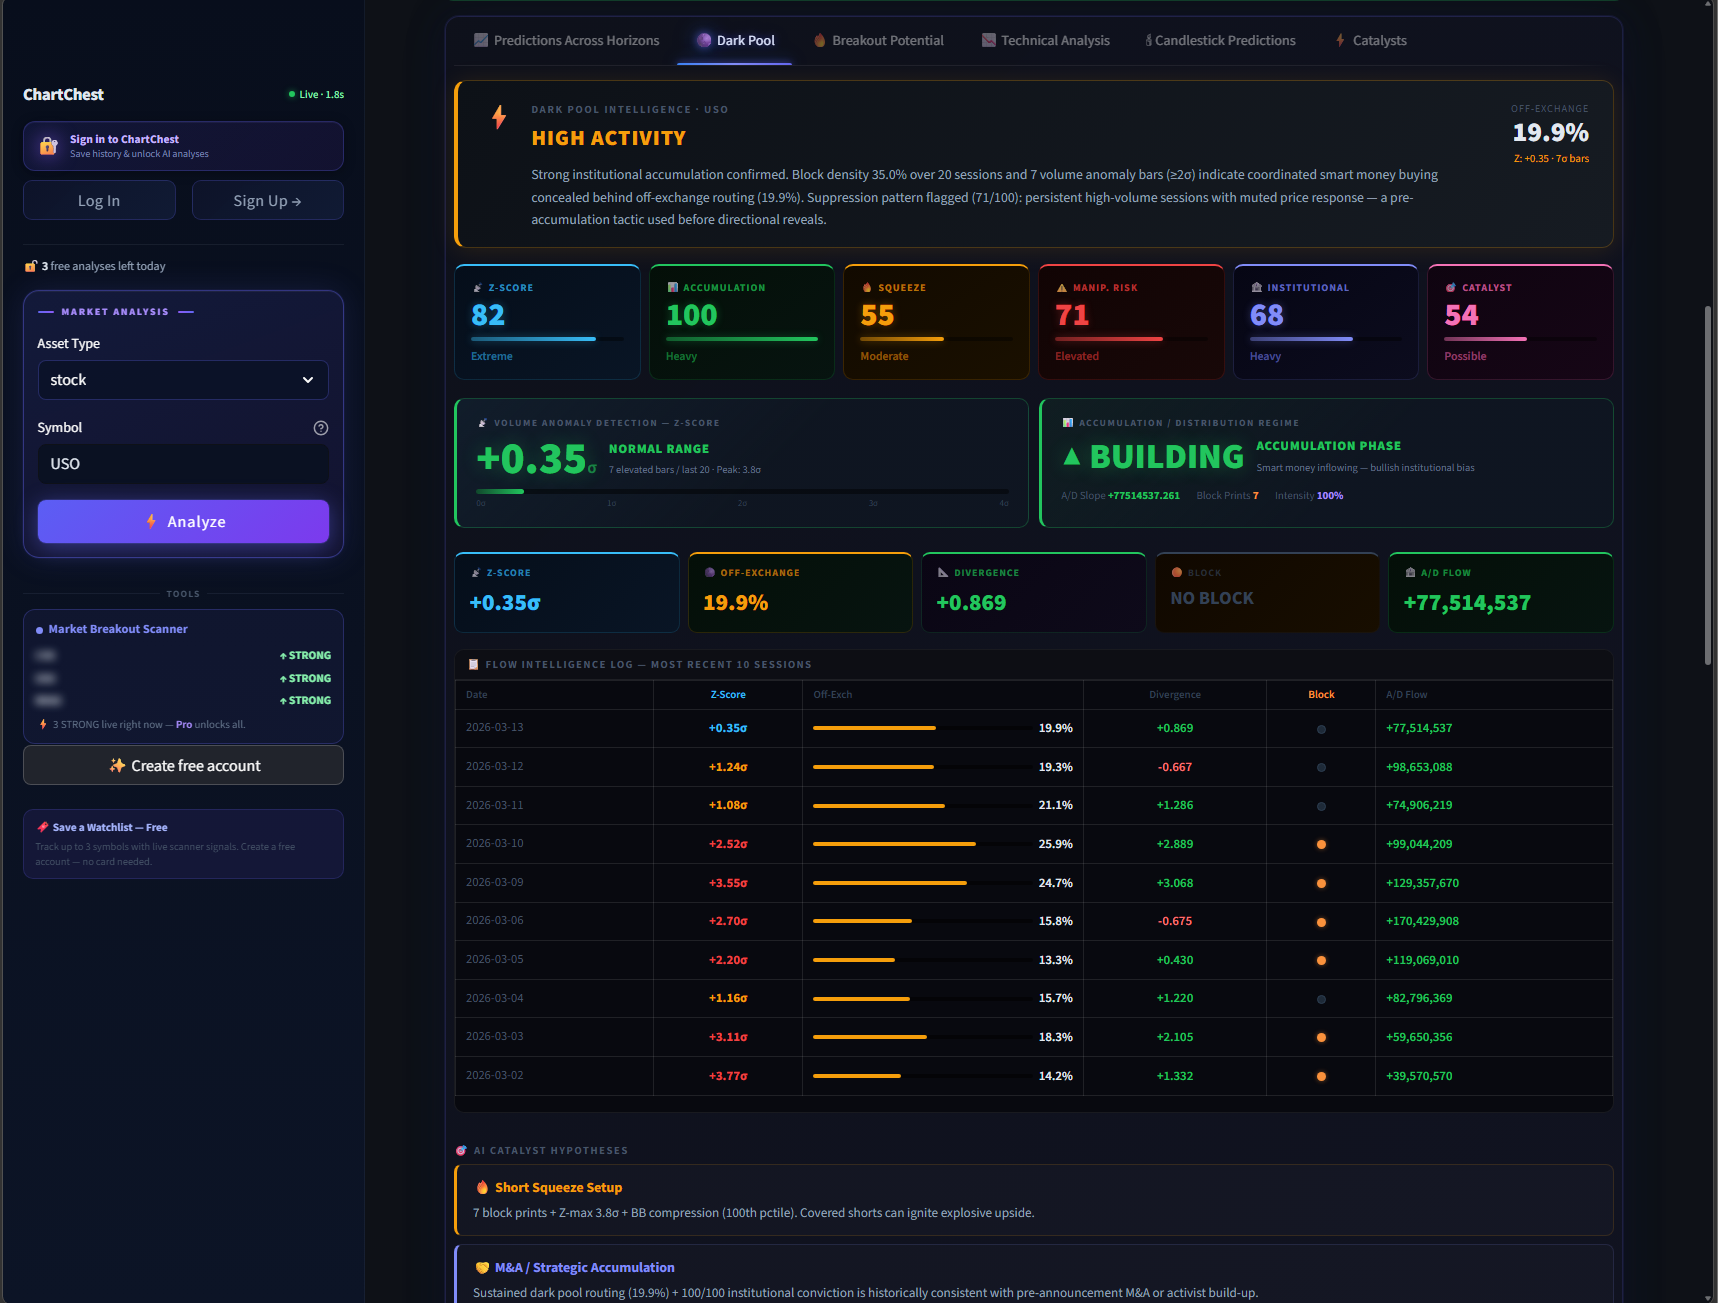
Task: Click the green Live status indicator
Action: [x=290, y=93]
